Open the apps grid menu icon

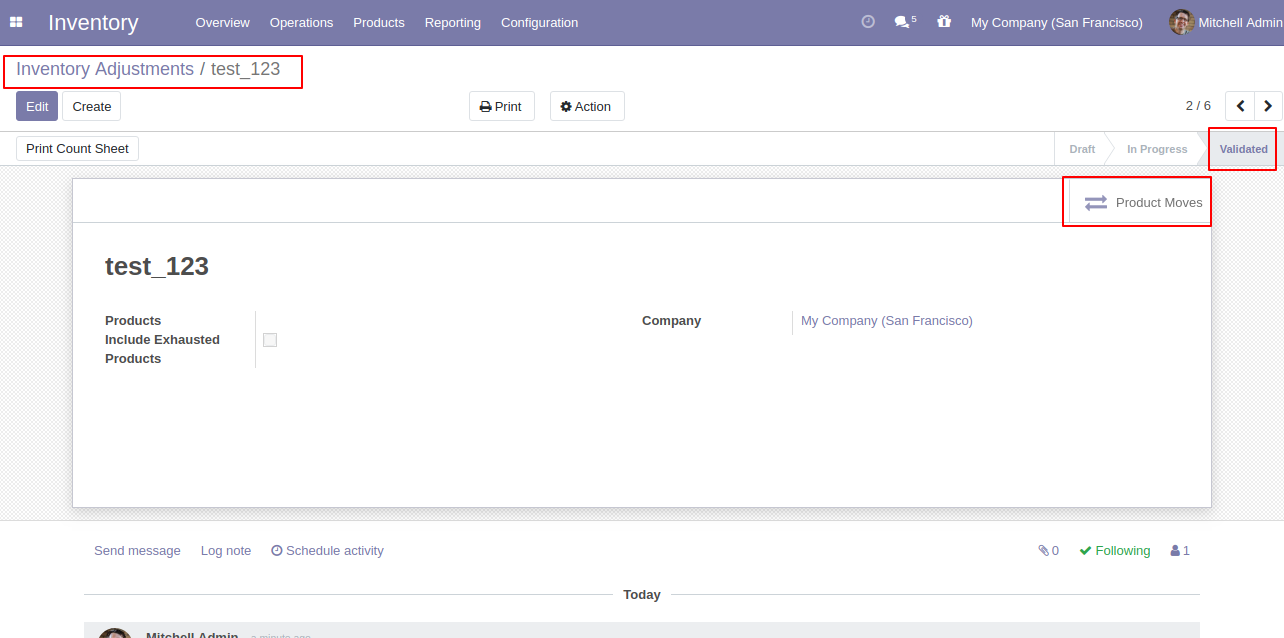tap(16, 22)
